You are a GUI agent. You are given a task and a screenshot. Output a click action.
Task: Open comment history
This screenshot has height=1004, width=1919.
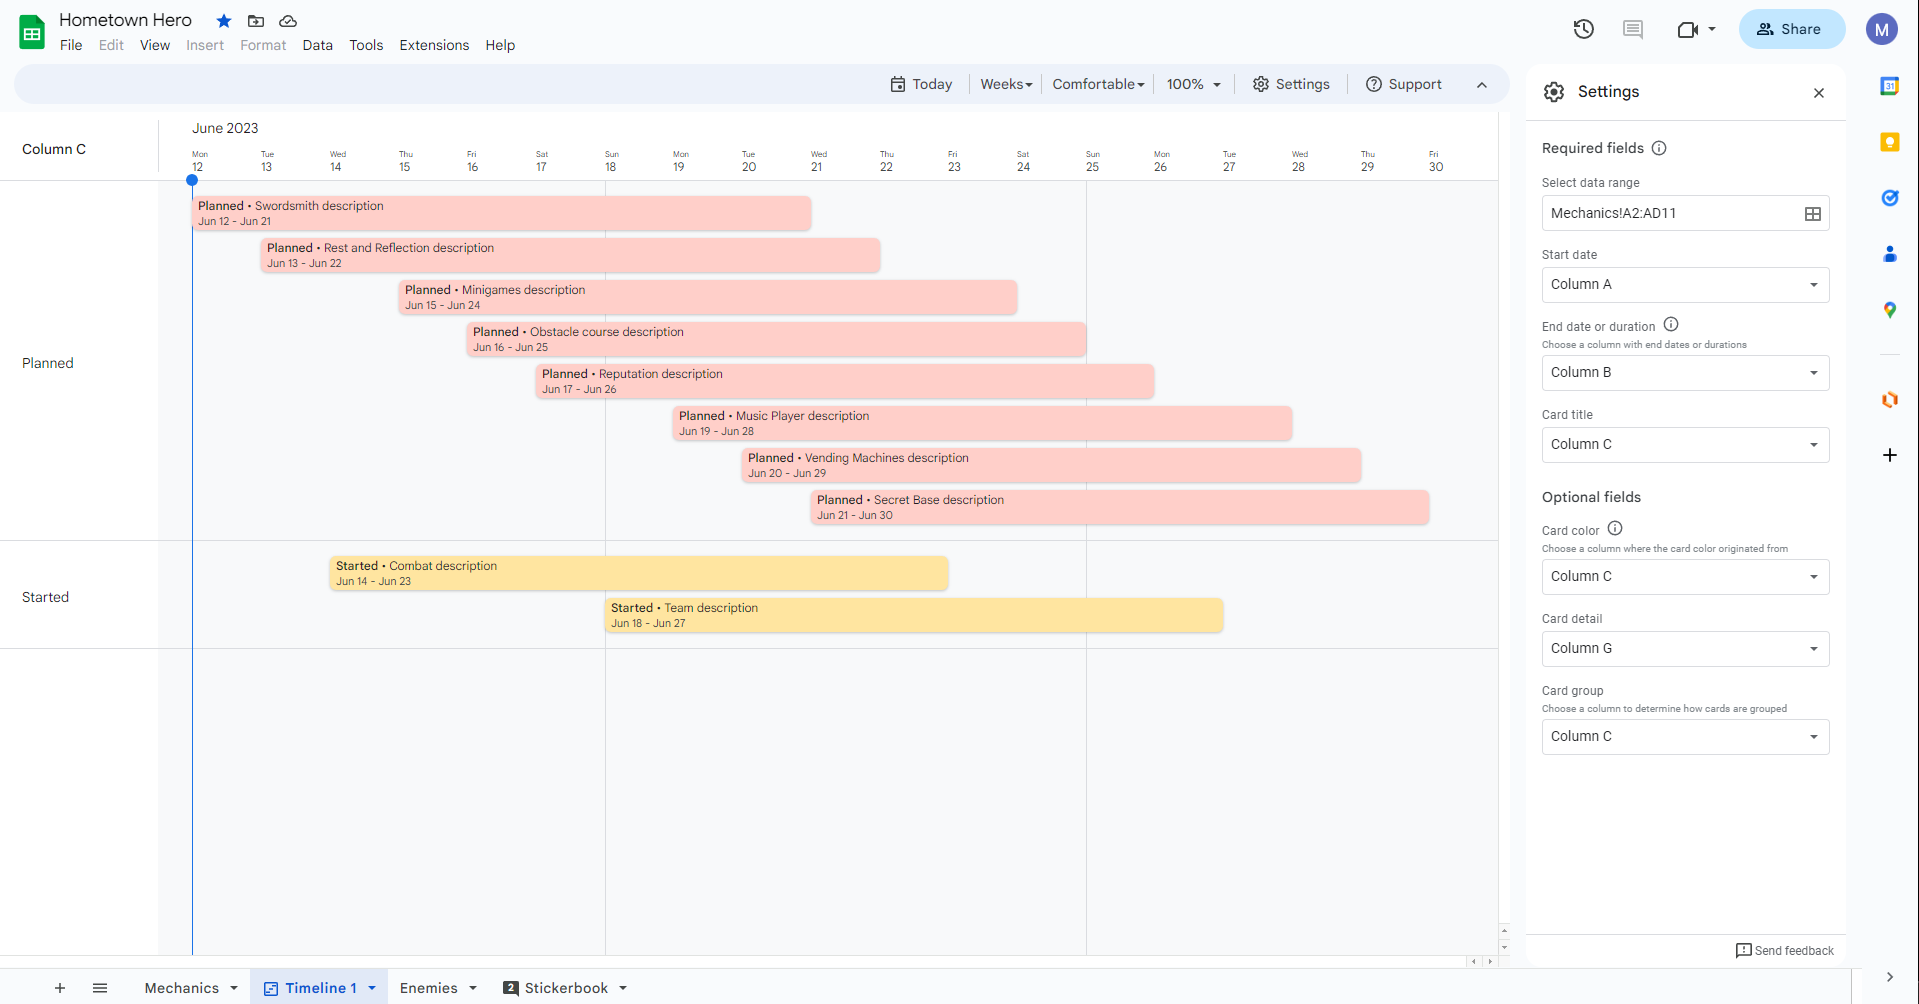tap(1632, 29)
